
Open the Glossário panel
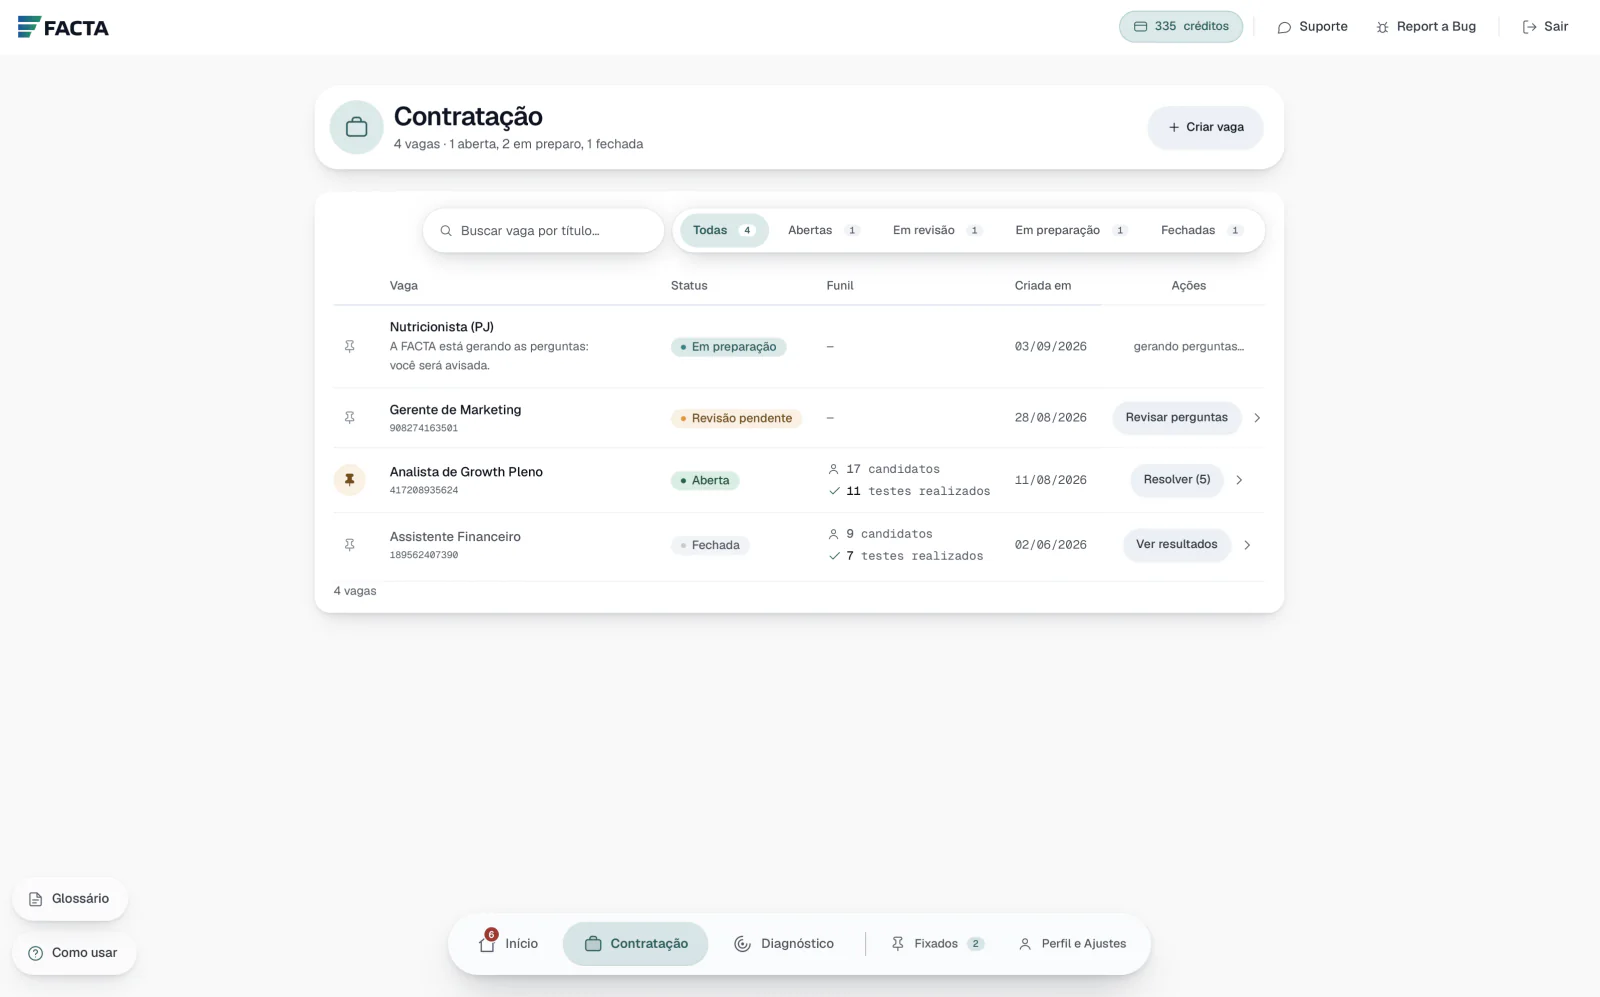point(70,899)
